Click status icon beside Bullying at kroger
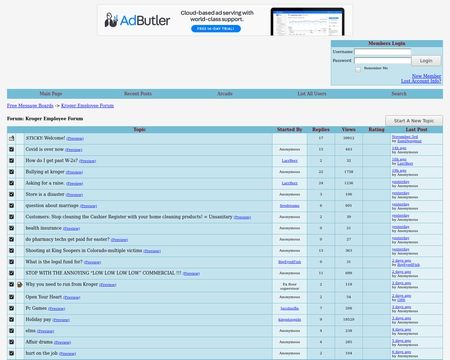The height and width of the screenshot is (360, 450). click(x=12, y=172)
